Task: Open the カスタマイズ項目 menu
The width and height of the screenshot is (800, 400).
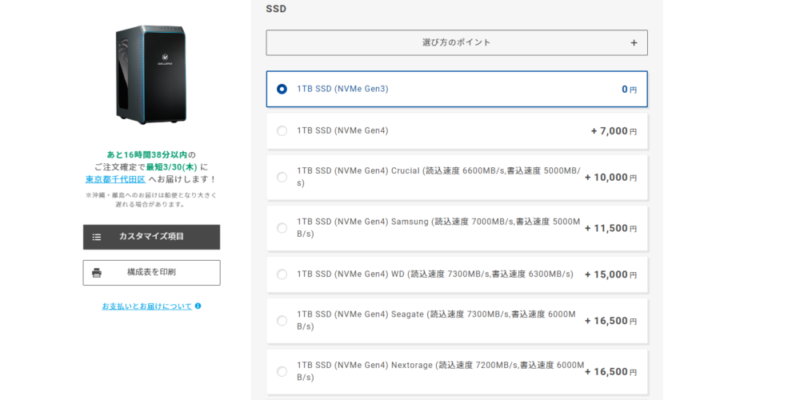Action: pyautogui.click(x=151, y=237)
